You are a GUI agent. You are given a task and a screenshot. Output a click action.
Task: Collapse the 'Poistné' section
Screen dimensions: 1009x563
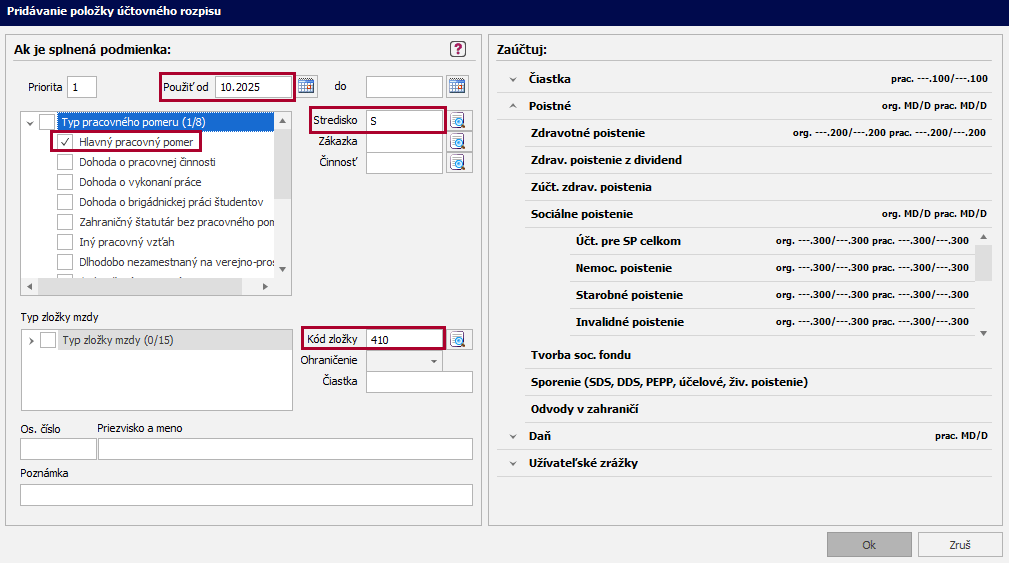[513, 106]
